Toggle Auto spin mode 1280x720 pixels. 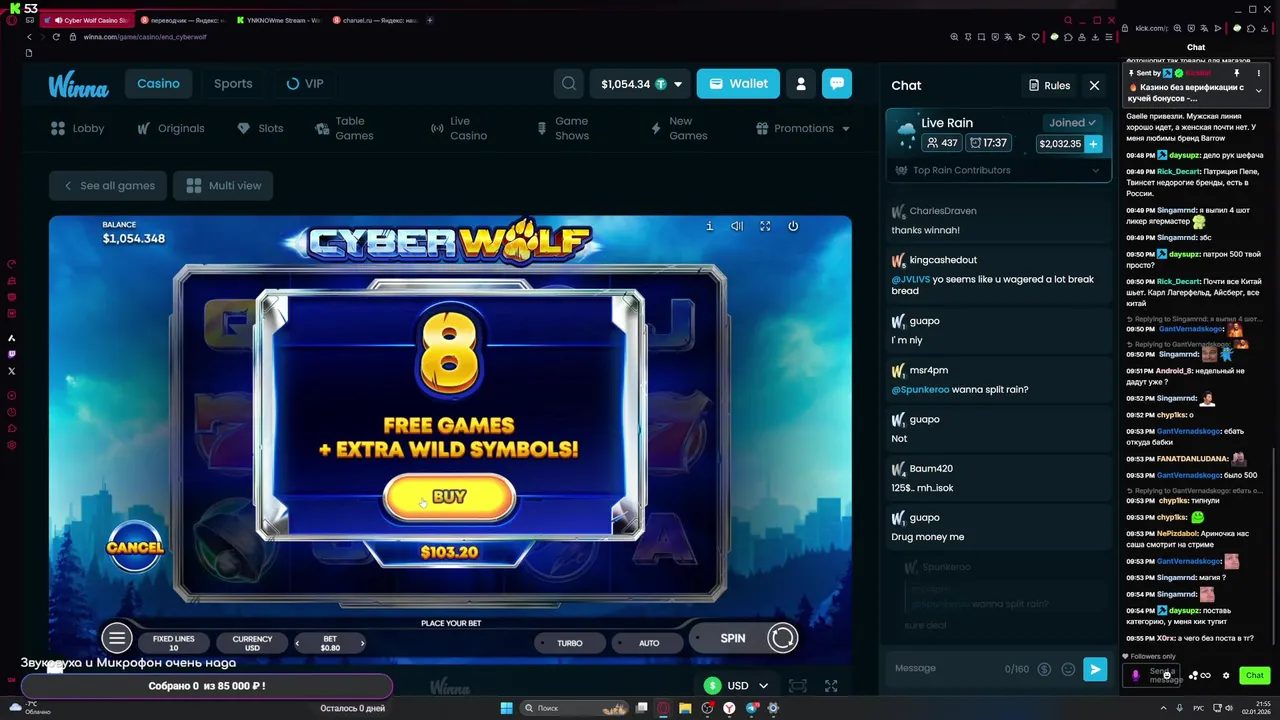coord(649,643)
